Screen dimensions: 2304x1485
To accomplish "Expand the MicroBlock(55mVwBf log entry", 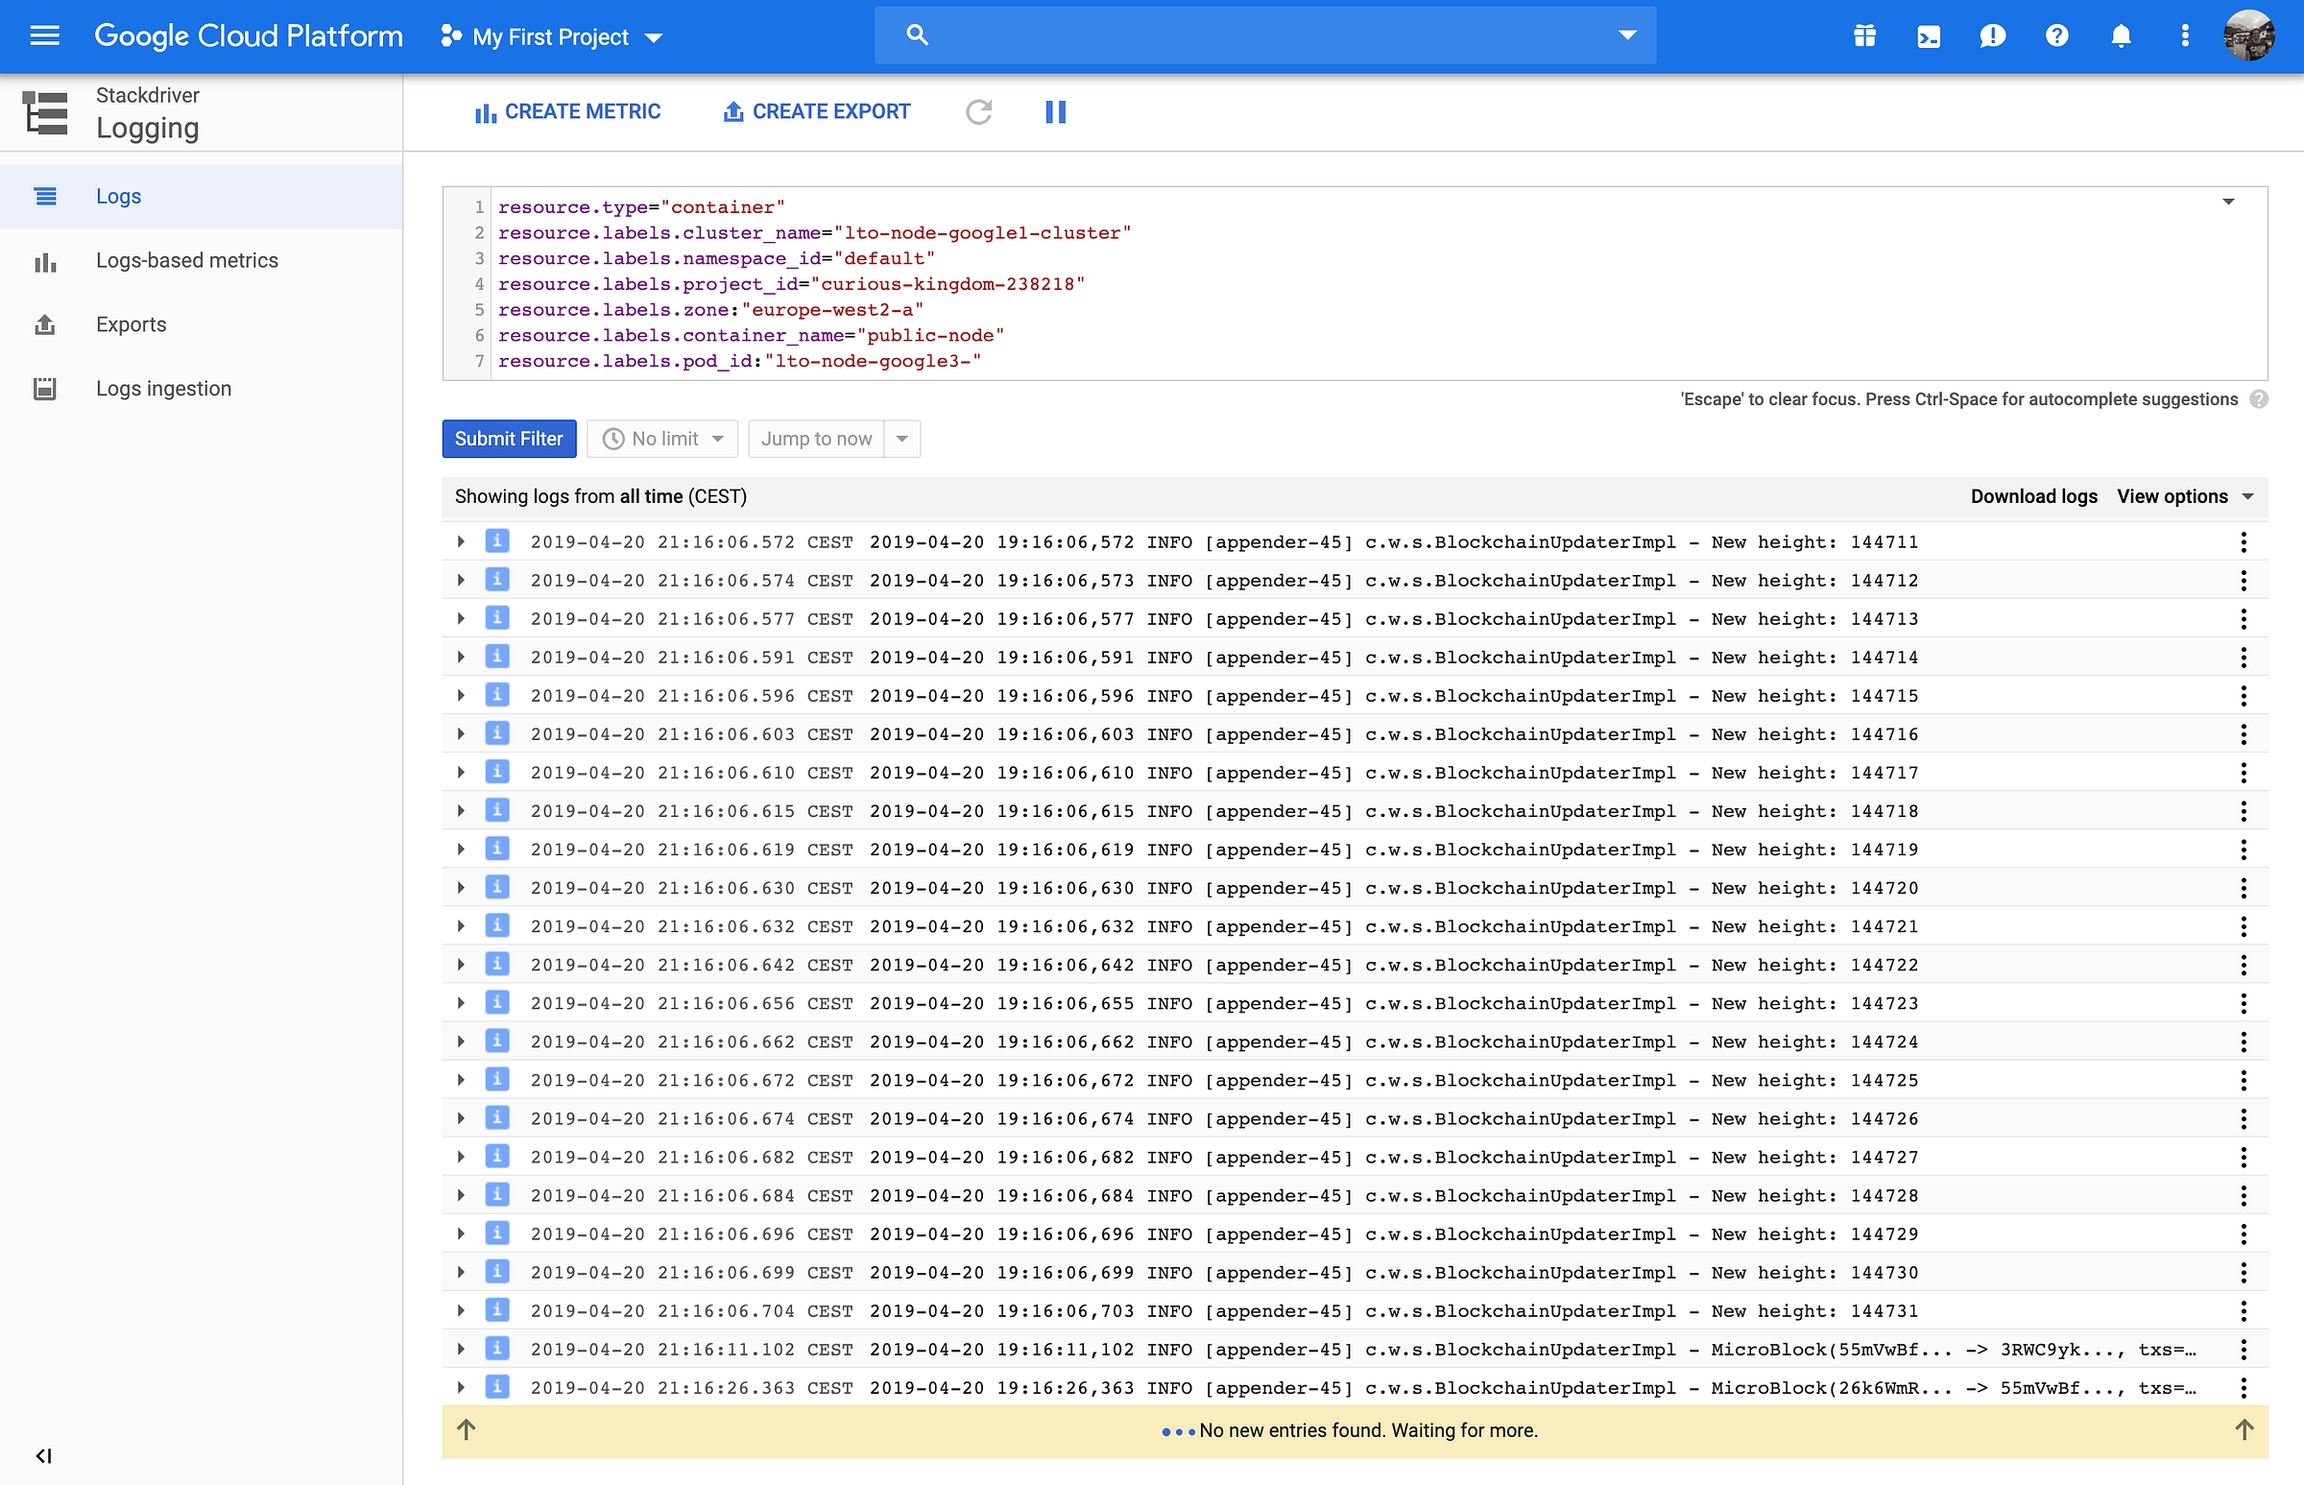I will tap(460, 1349).
